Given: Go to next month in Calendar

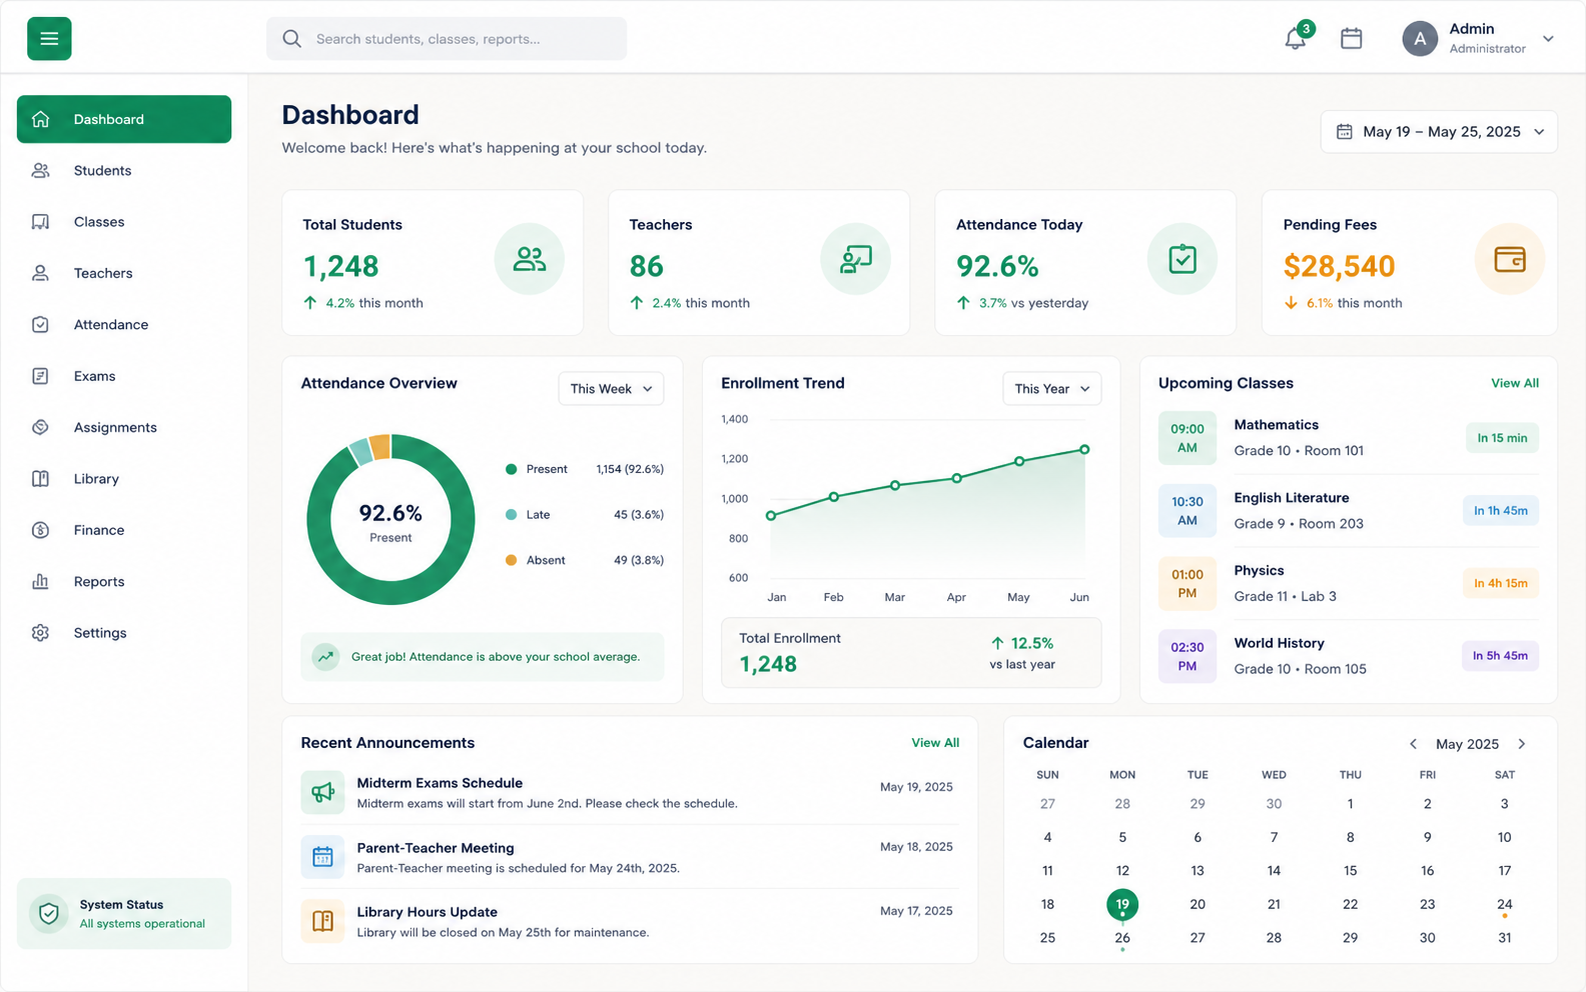Looking at the screenshot, I should [1522, 744].
